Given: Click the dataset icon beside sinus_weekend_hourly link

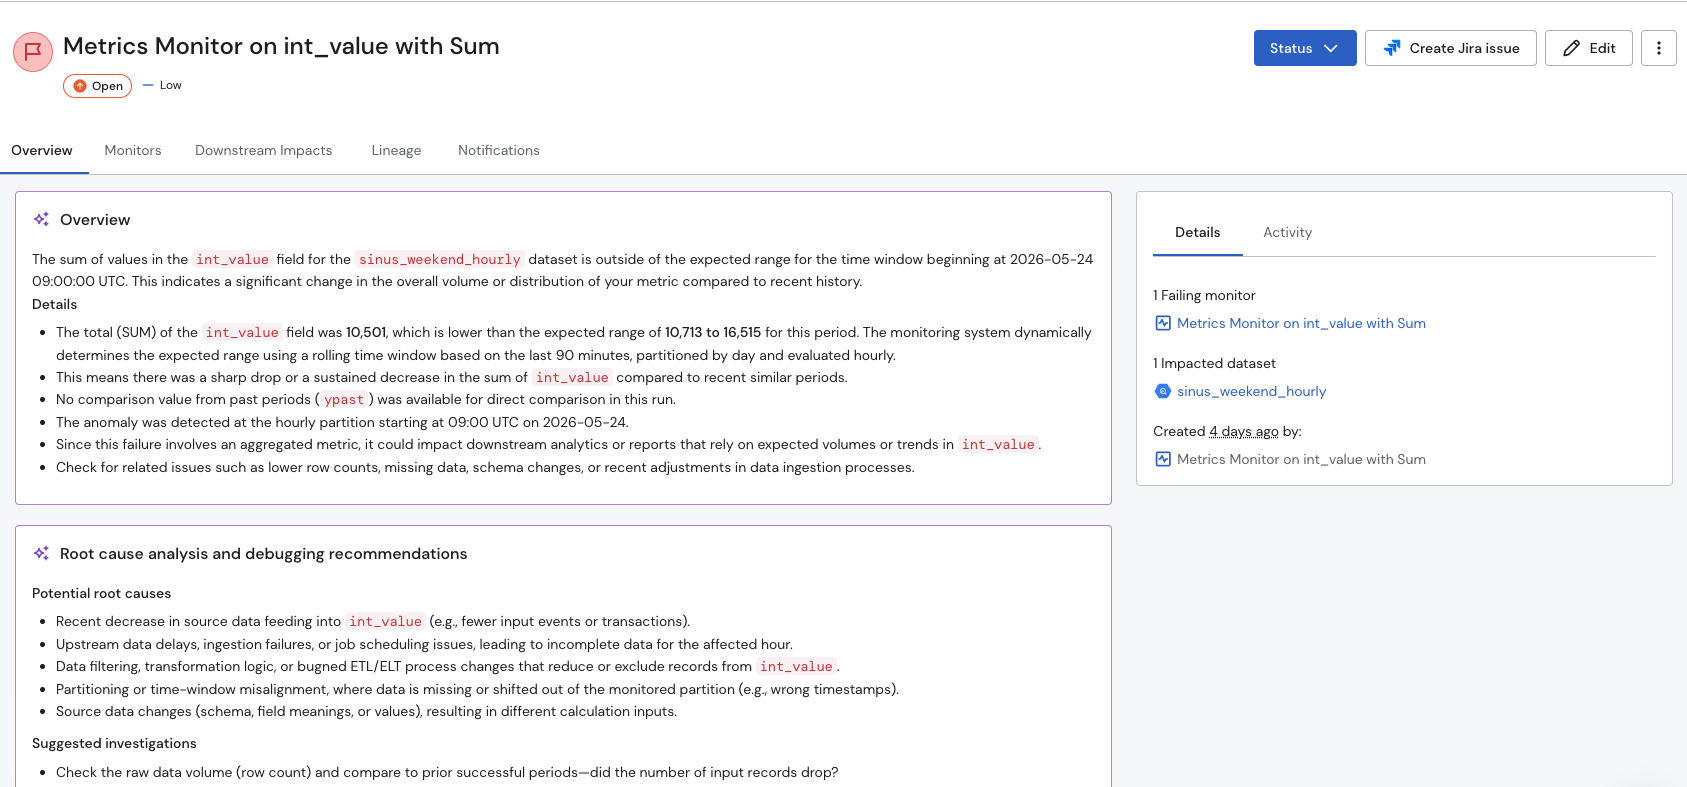Looking at the screenshot, I should 1163,391.
